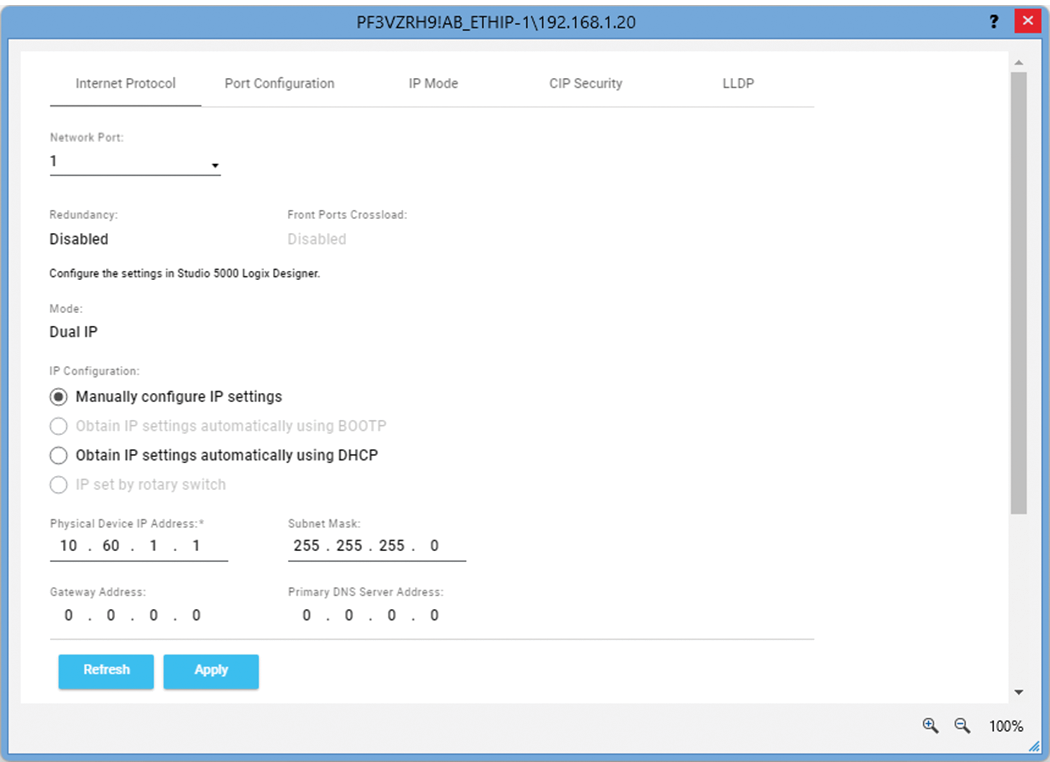Go to the CIP Security tab
1050x762 pixels.
[585, 84]
